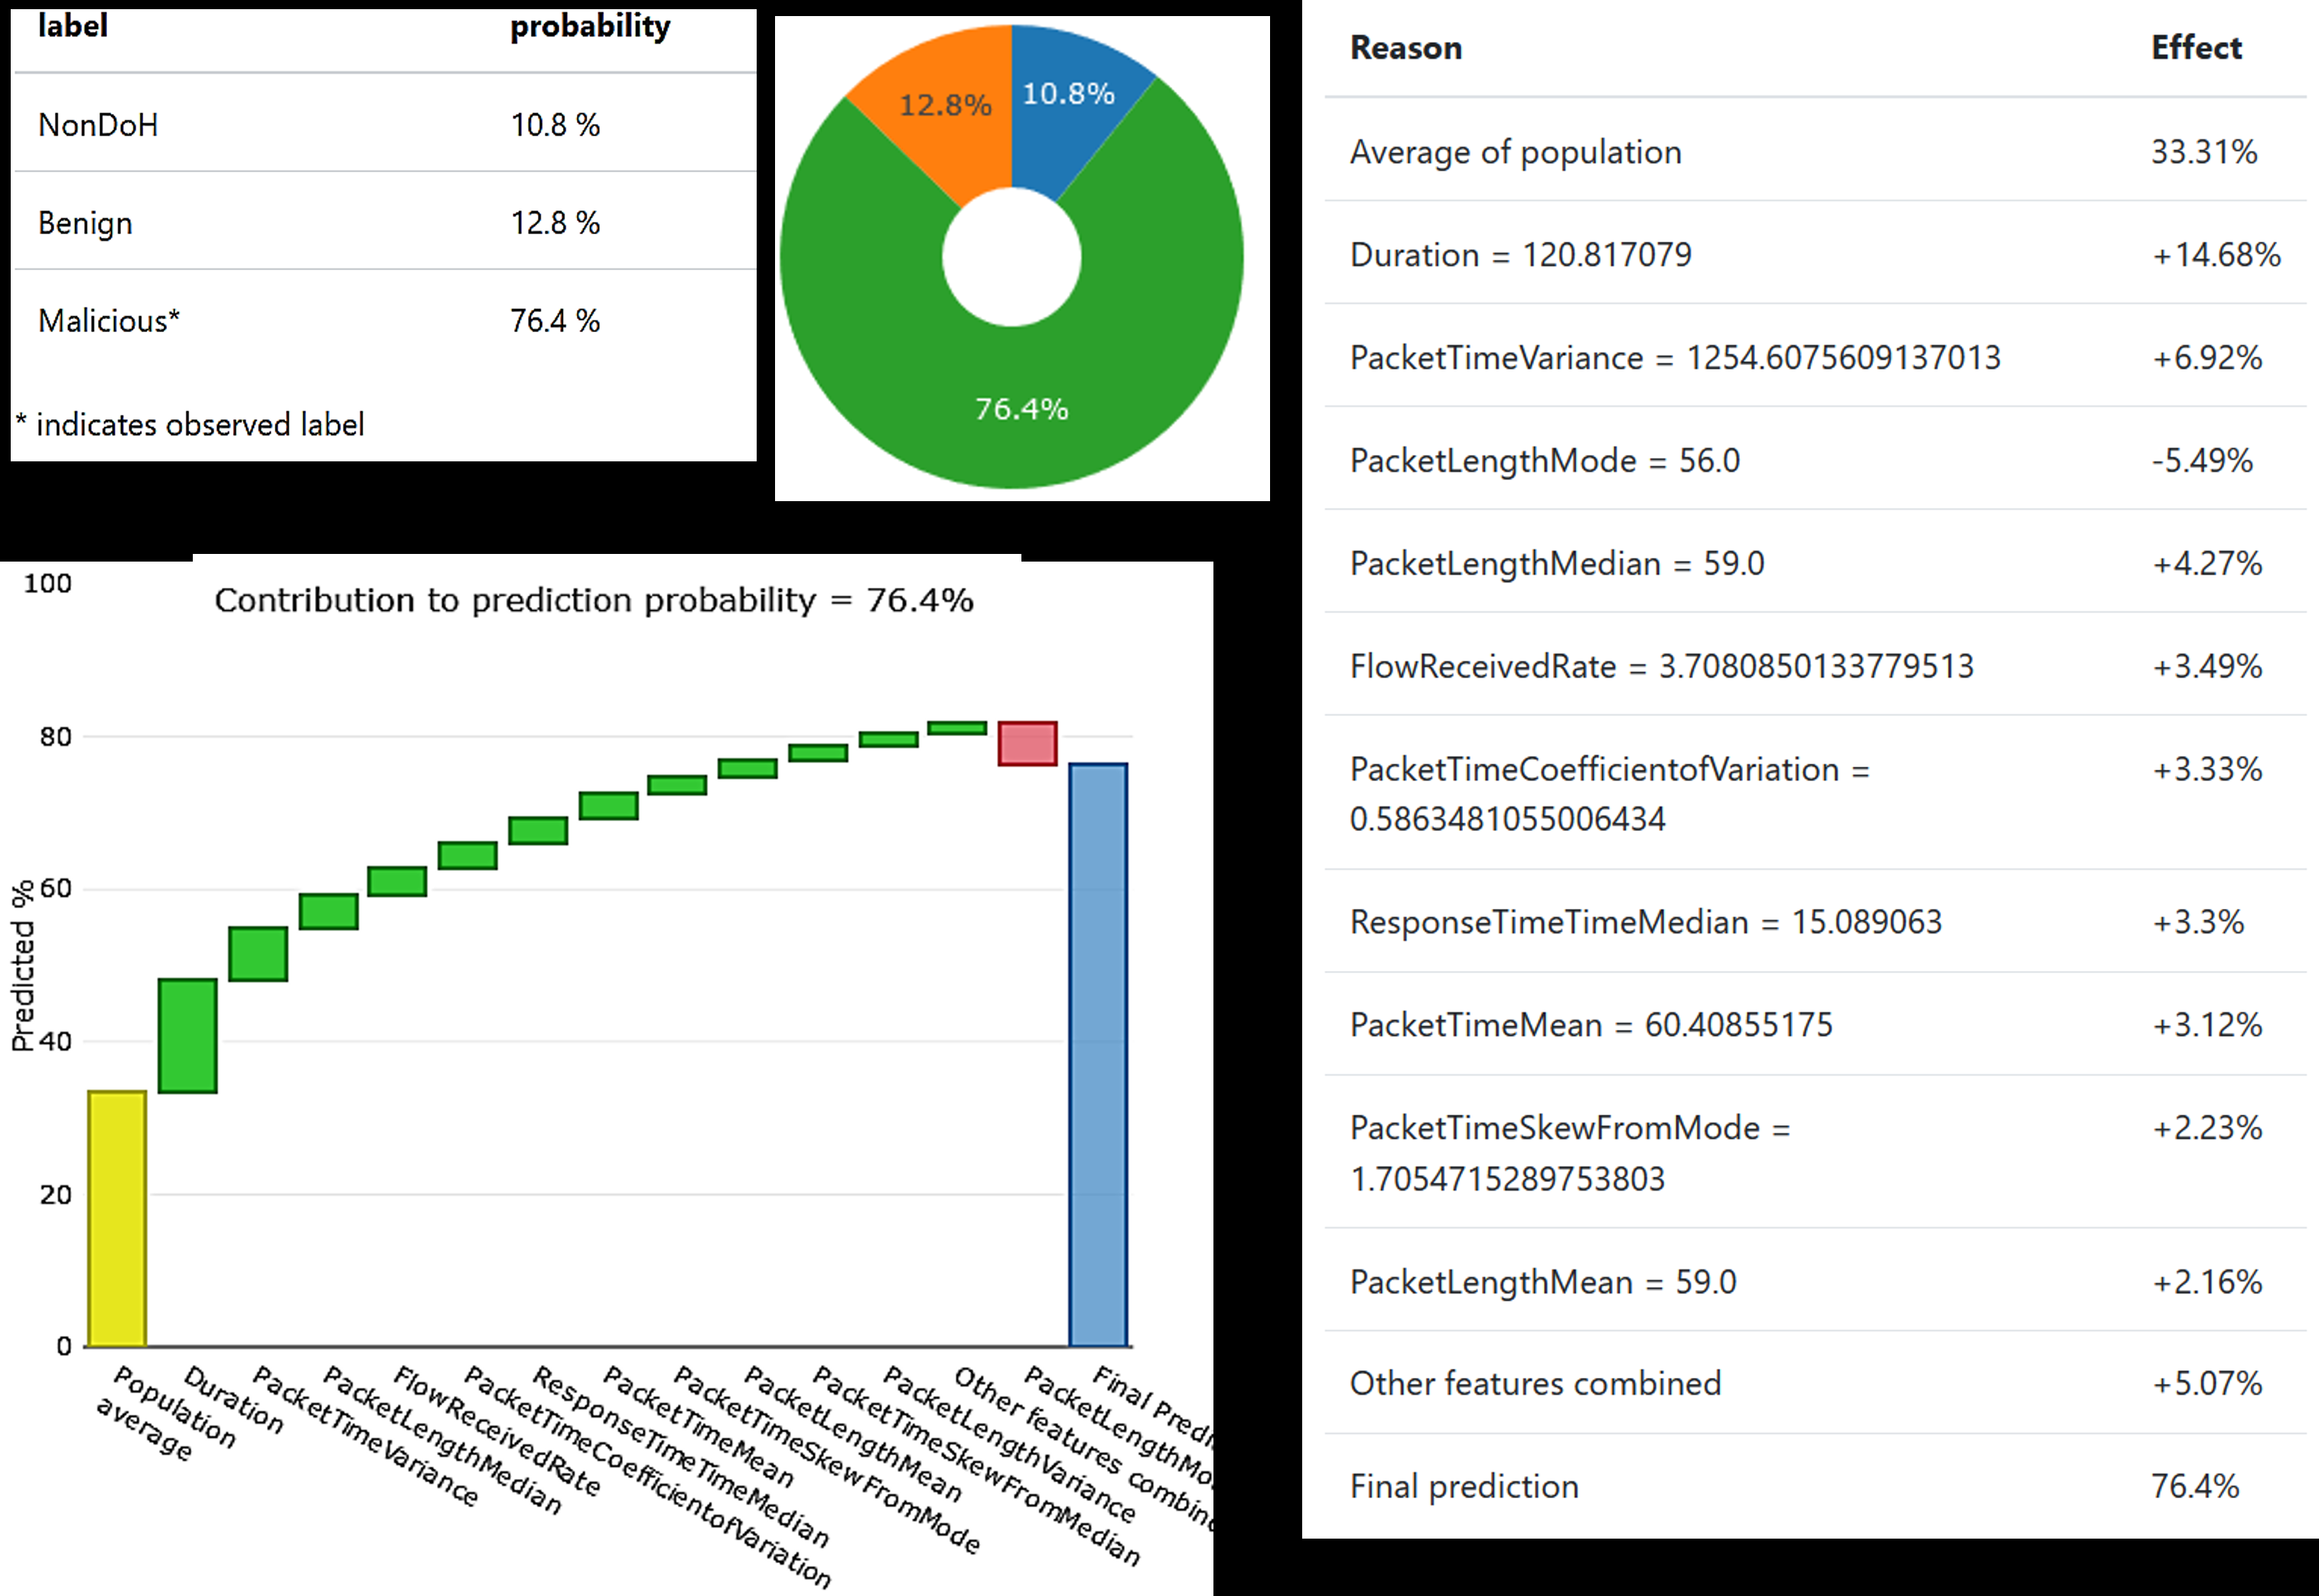Image resolution: width=2319 pixels, height=1596 pixels.
Task: Select the Malicious* label row
Action: coord(108,321)
